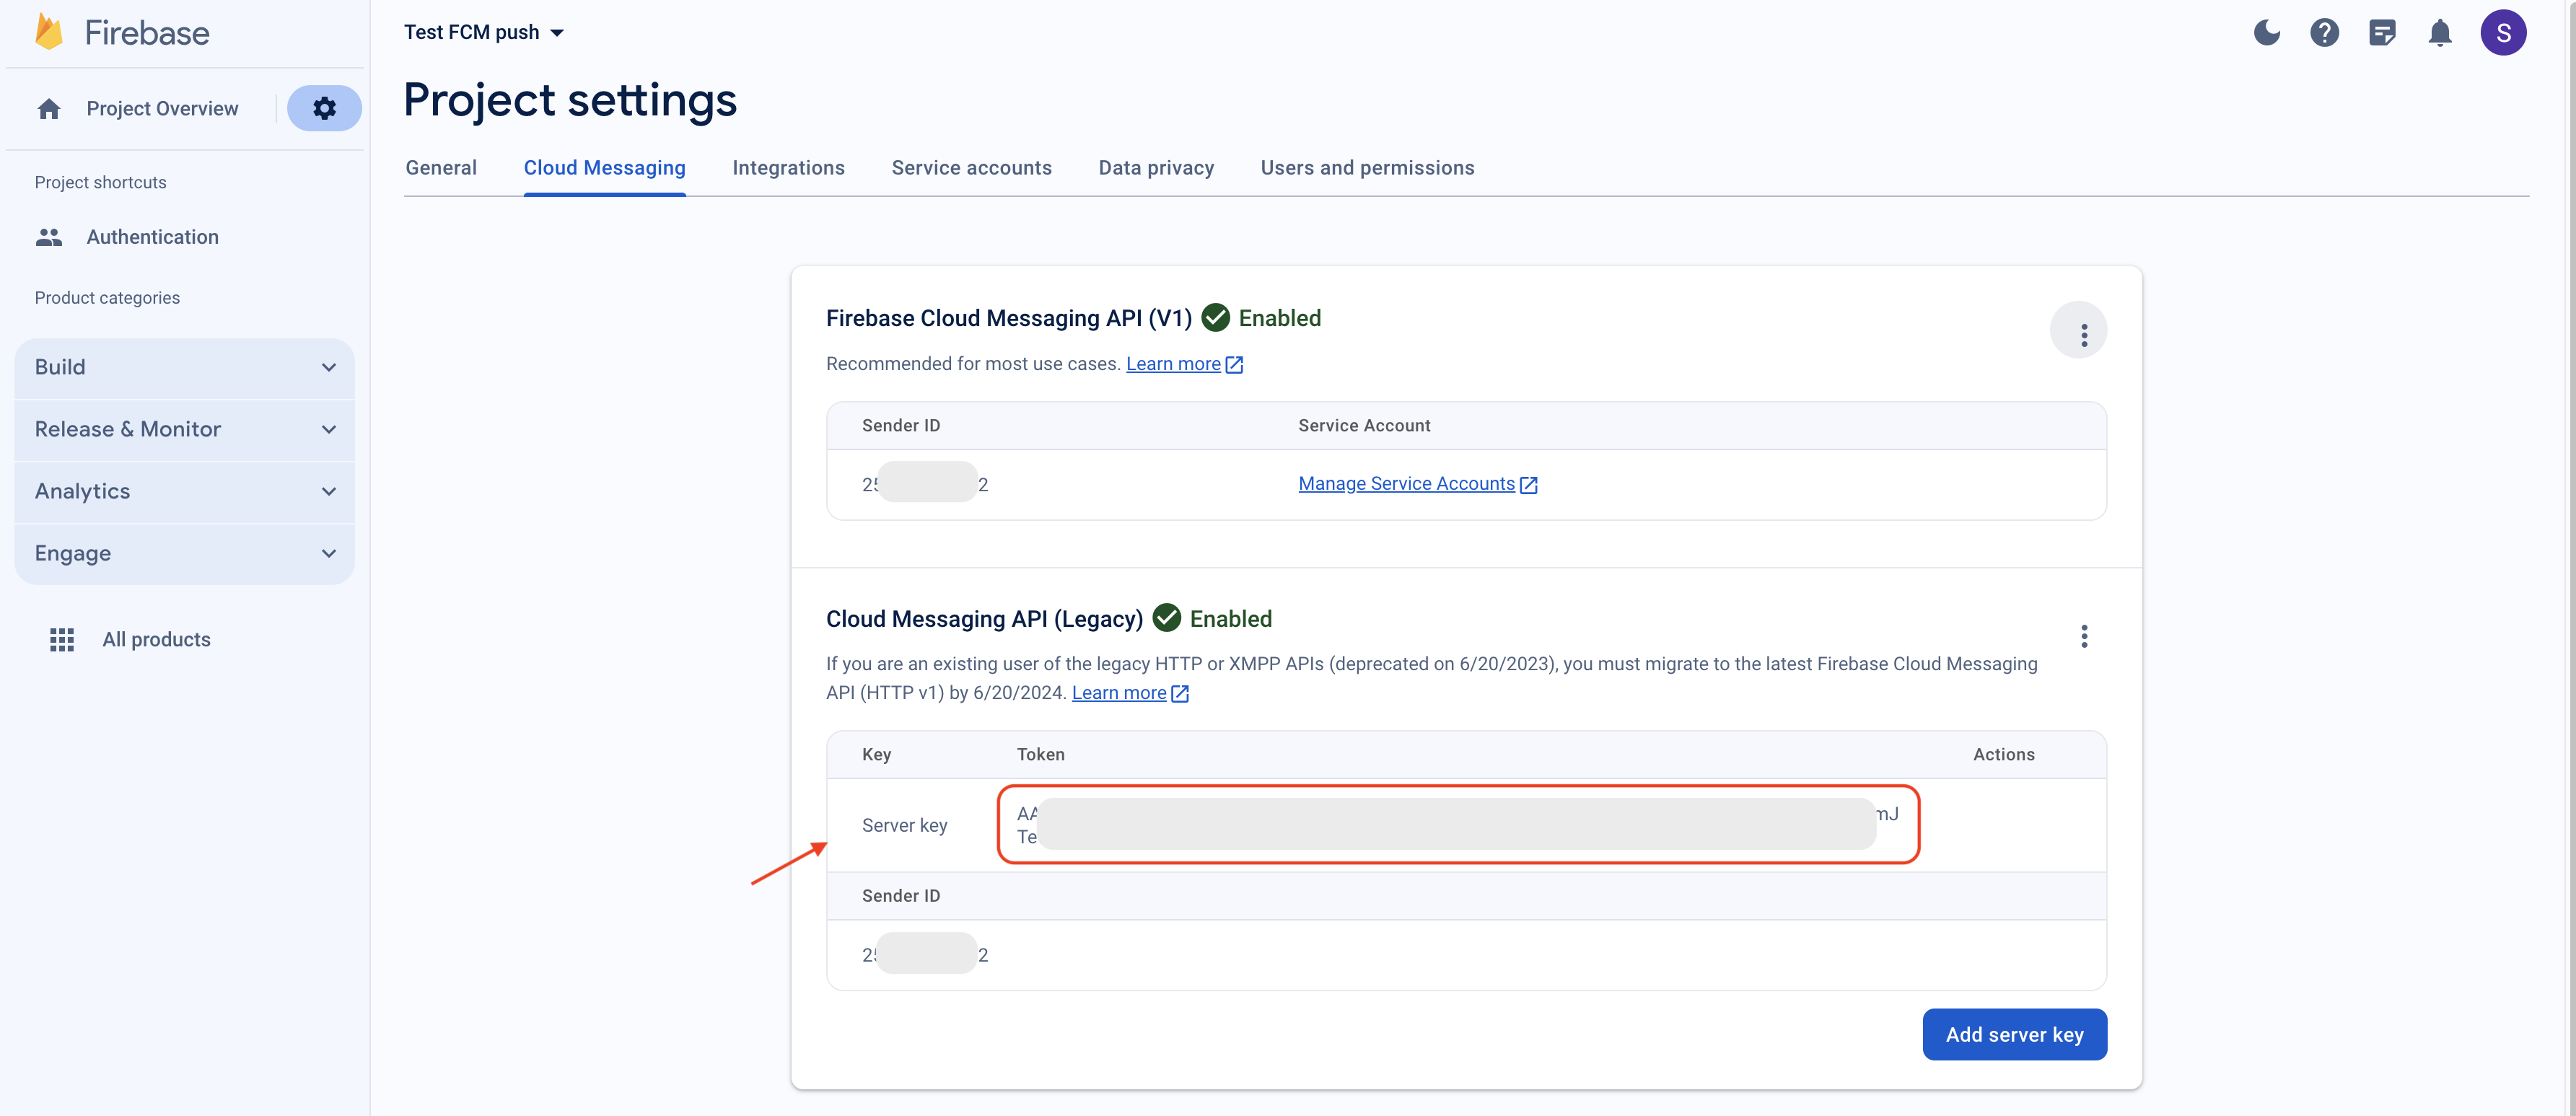The image size is (2576, 1116).
Task: Click the Token column header
Action: pos(1040,755)
